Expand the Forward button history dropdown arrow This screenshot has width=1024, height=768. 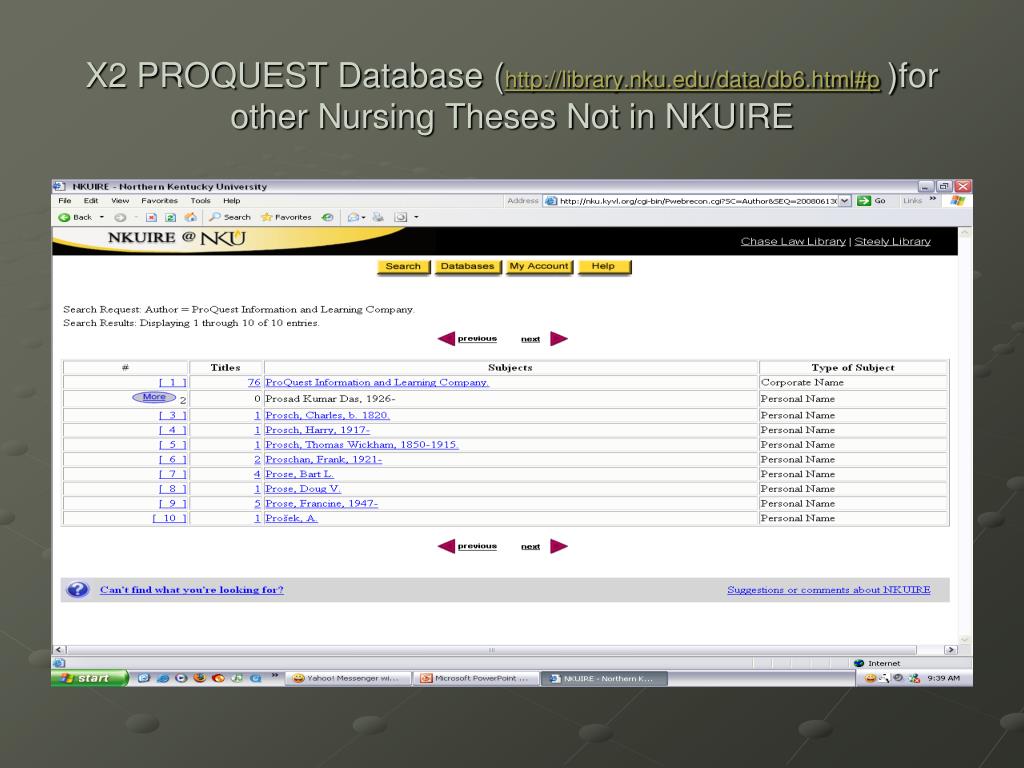pos(136,217)
